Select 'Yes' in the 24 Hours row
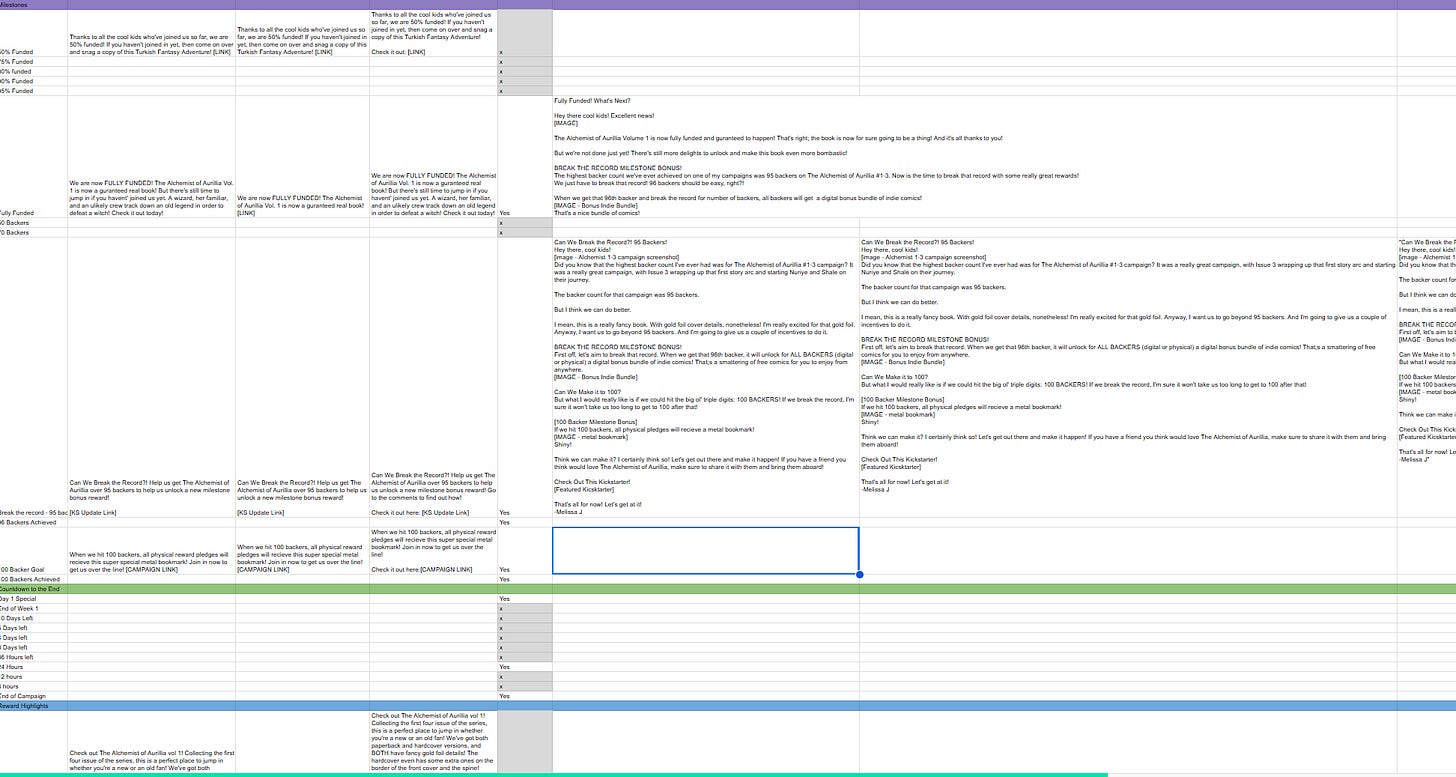This screenshot has height=777, width=1456. coord(504,667)
